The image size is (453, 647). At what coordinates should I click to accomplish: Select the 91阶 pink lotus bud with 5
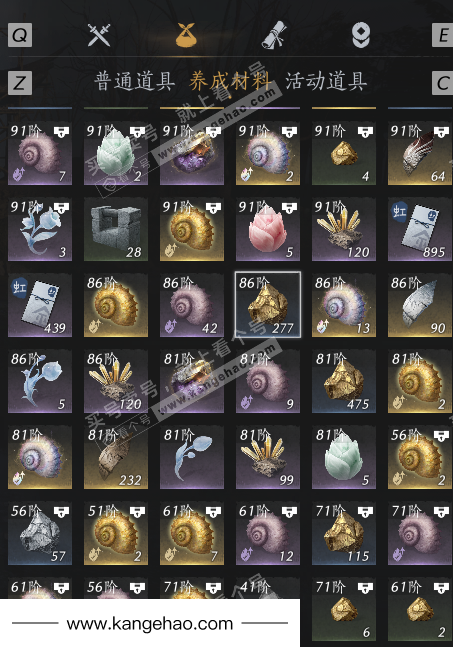point(268,229)
